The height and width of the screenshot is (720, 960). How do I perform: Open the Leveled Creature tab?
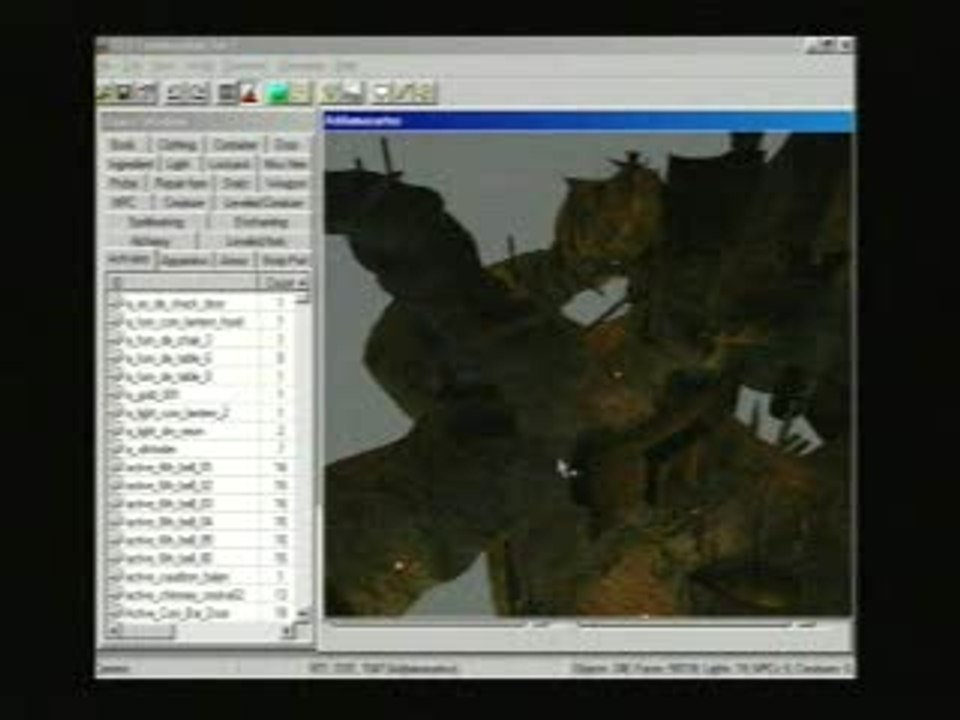[x=263, y=203]
